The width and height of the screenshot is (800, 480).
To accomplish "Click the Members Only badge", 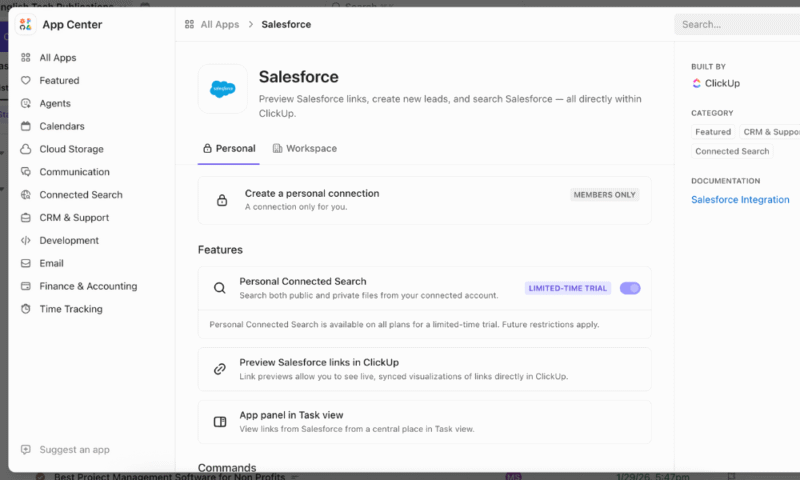I will [x=604, y=195].
